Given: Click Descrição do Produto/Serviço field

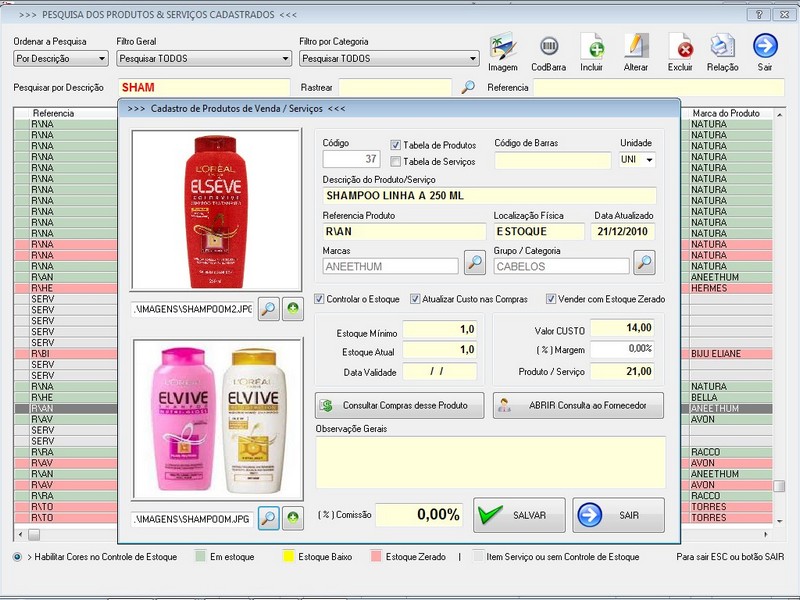Looking at the screenshot, I should pos(489,195).
